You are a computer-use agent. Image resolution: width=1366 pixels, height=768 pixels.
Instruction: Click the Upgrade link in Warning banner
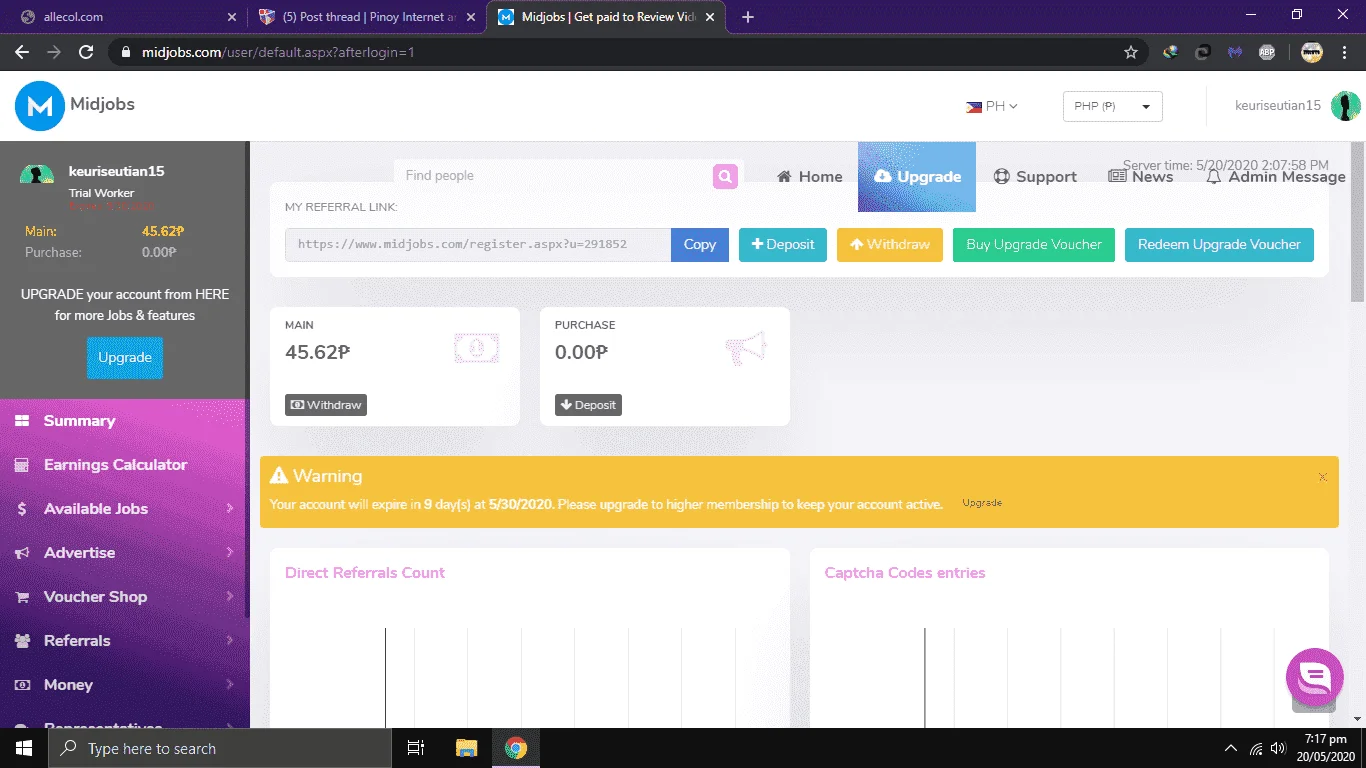(982, 503)
